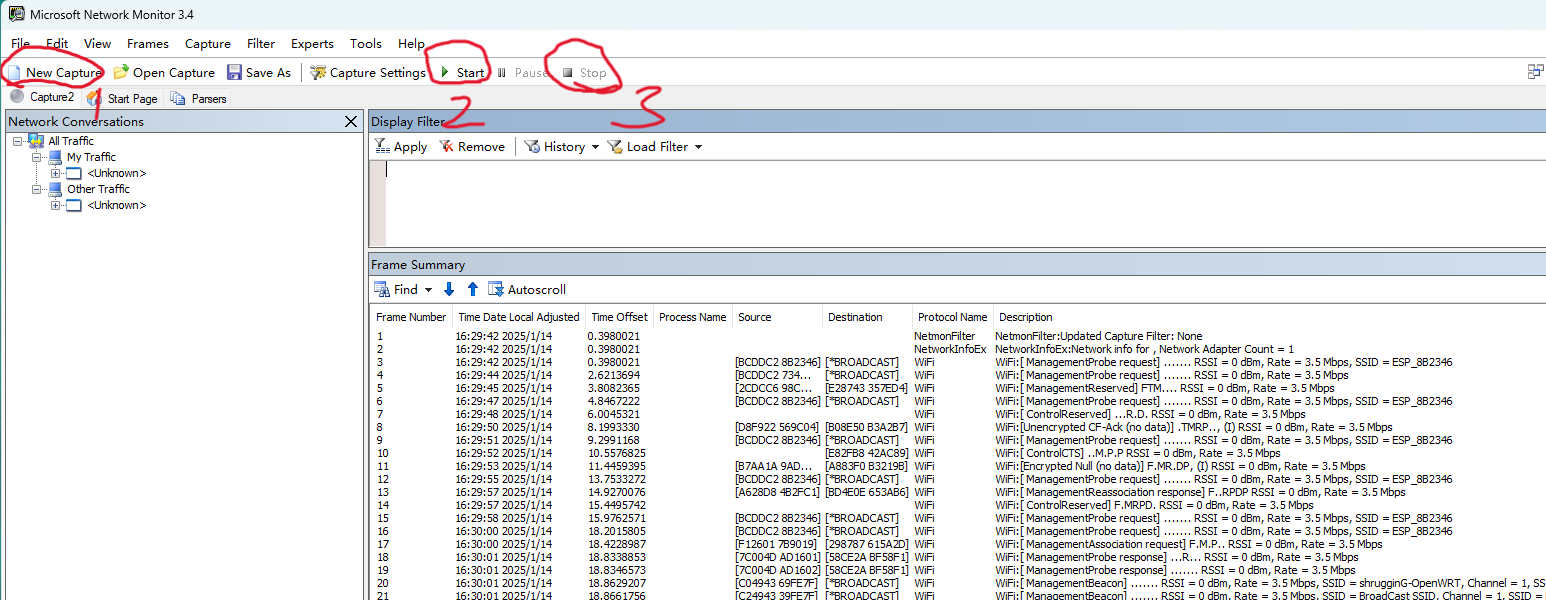Screen dimensions: 1546x600
Task: Click the Destination column header
Action: (867, 317)
